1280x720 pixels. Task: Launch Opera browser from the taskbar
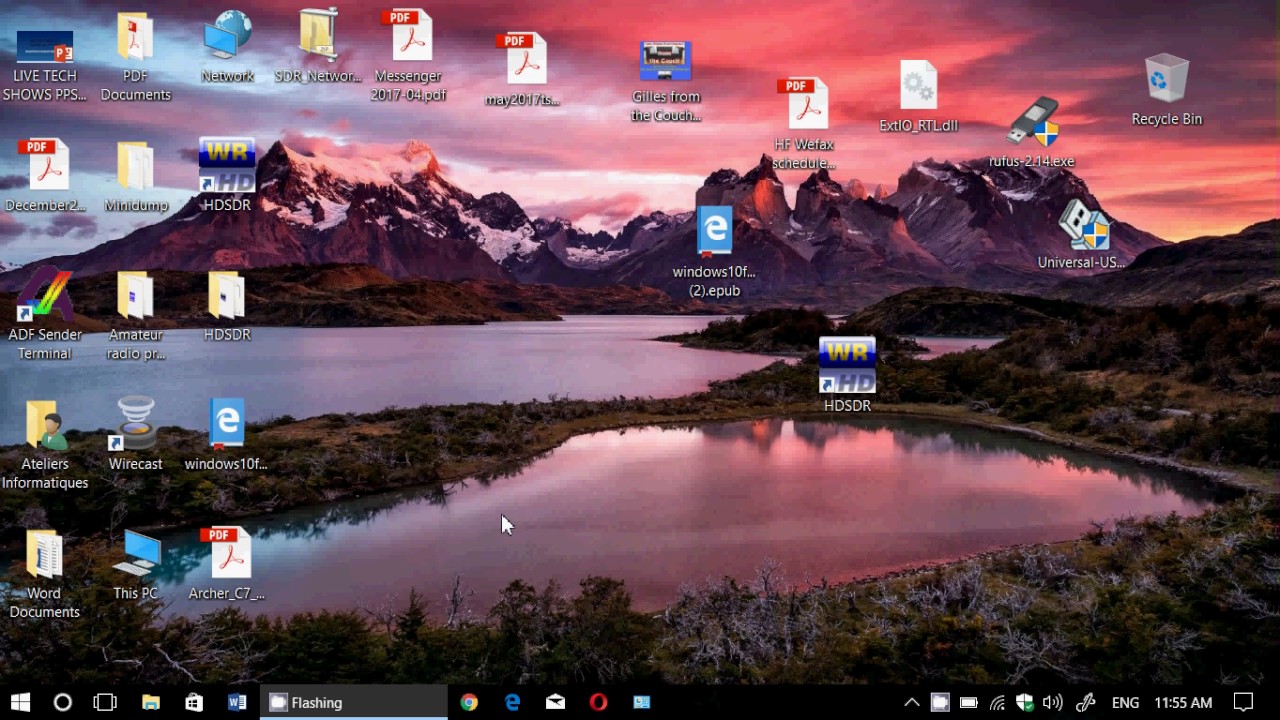(x=598, y=702)
